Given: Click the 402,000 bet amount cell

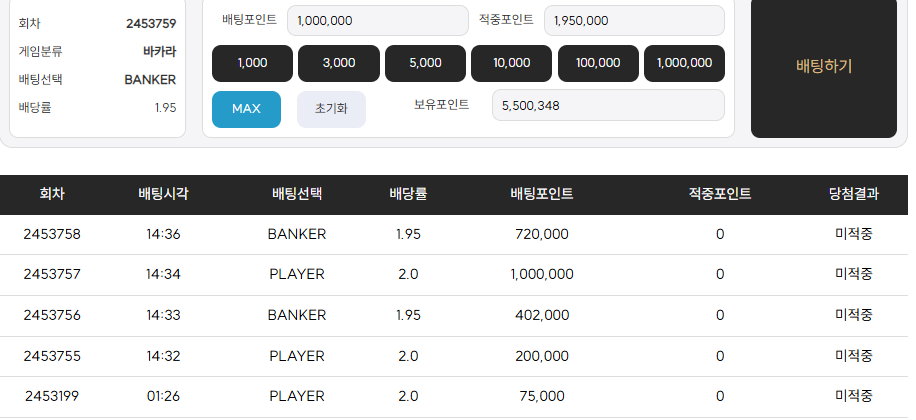Looking at the screenshot, I should click(x=541, y=315).
